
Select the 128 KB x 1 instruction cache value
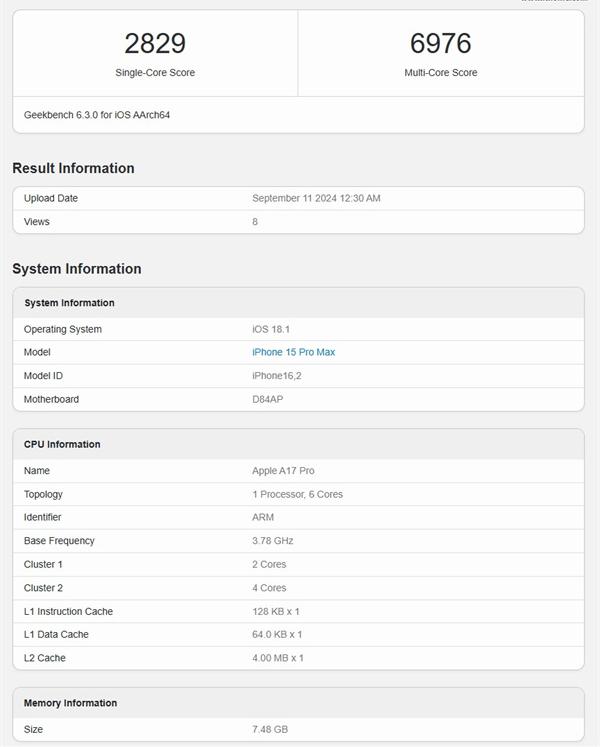pyautogui.click(x=276, y=611)
